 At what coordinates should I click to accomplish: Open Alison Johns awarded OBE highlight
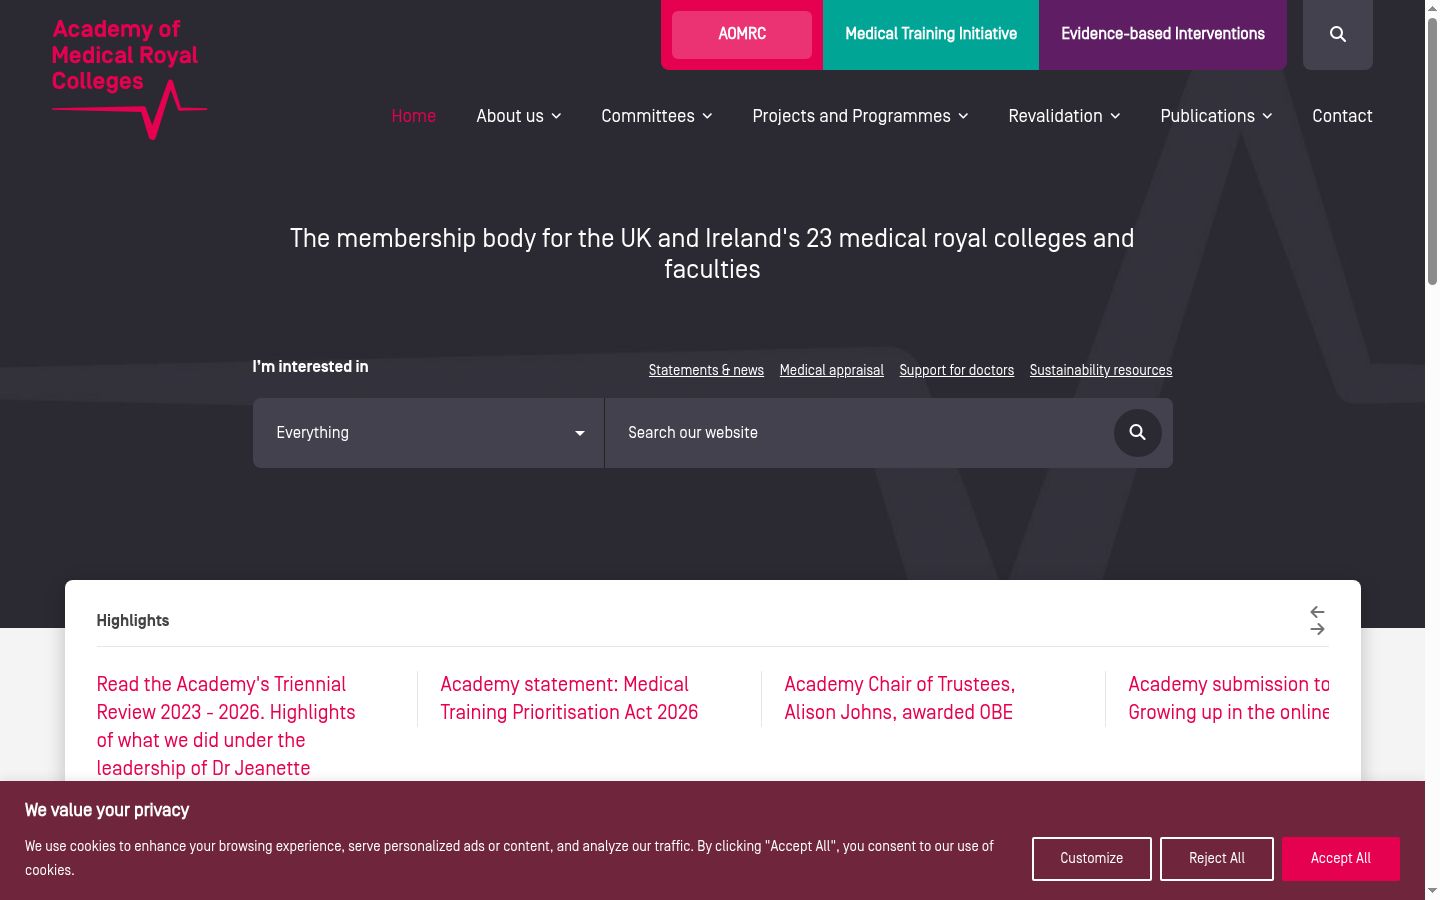pos(899,698)
